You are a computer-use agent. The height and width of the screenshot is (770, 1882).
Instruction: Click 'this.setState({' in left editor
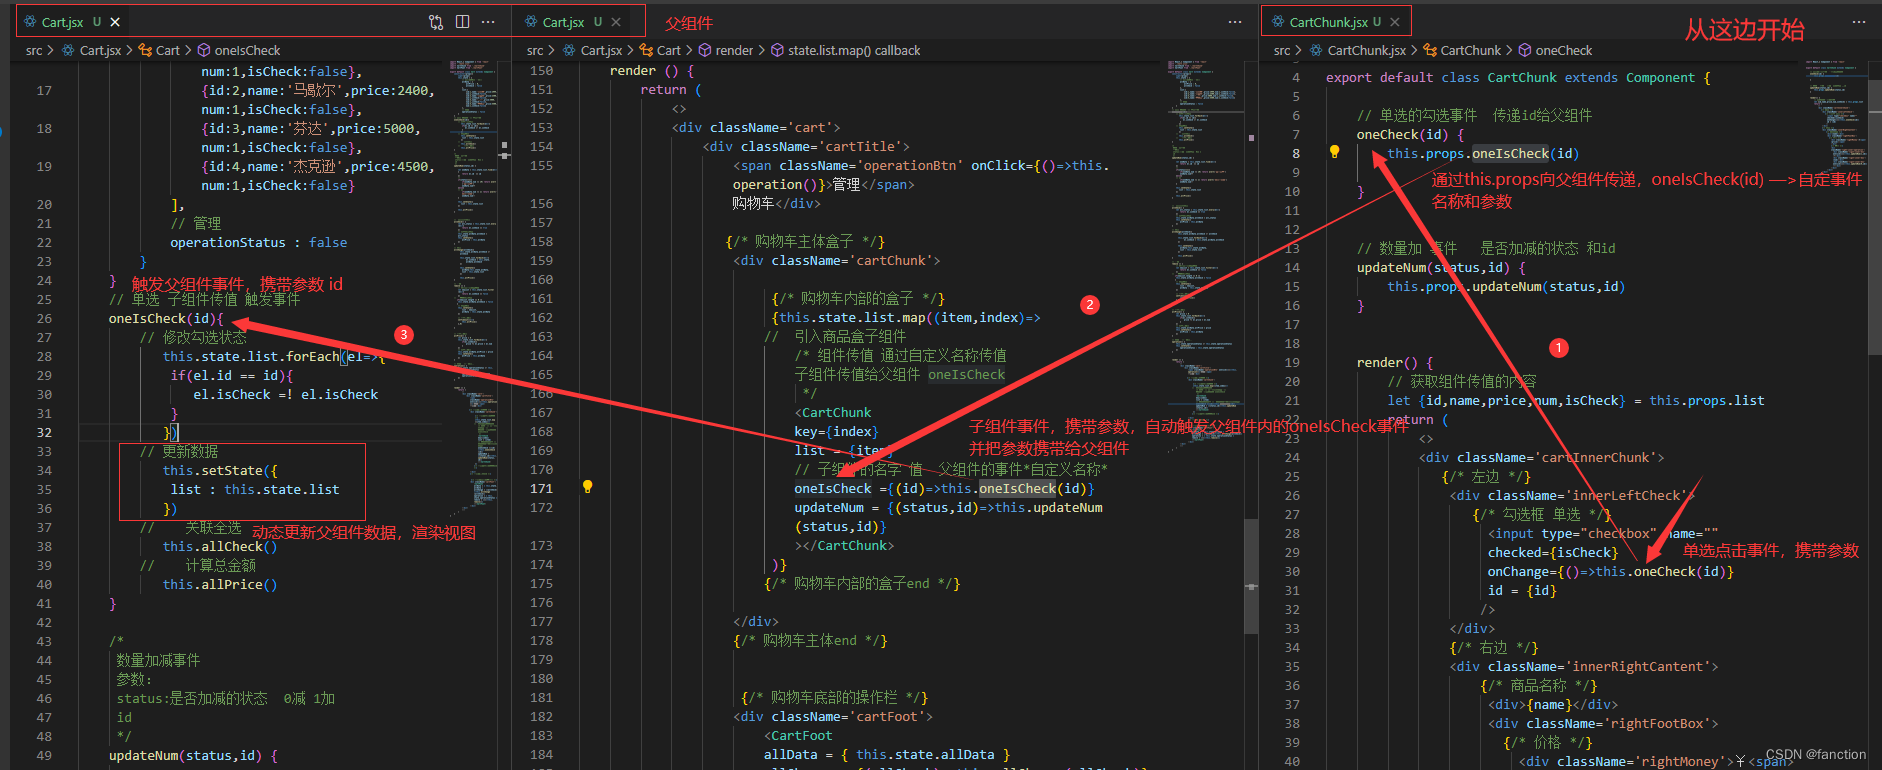pos(220,471)
